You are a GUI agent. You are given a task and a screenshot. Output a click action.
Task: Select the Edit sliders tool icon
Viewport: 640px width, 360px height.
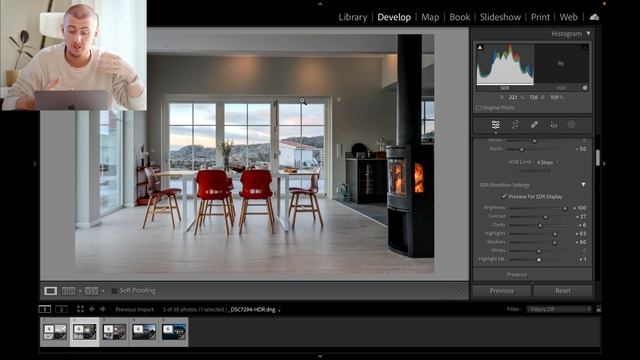pyautogui.click(x=496, y=125)
